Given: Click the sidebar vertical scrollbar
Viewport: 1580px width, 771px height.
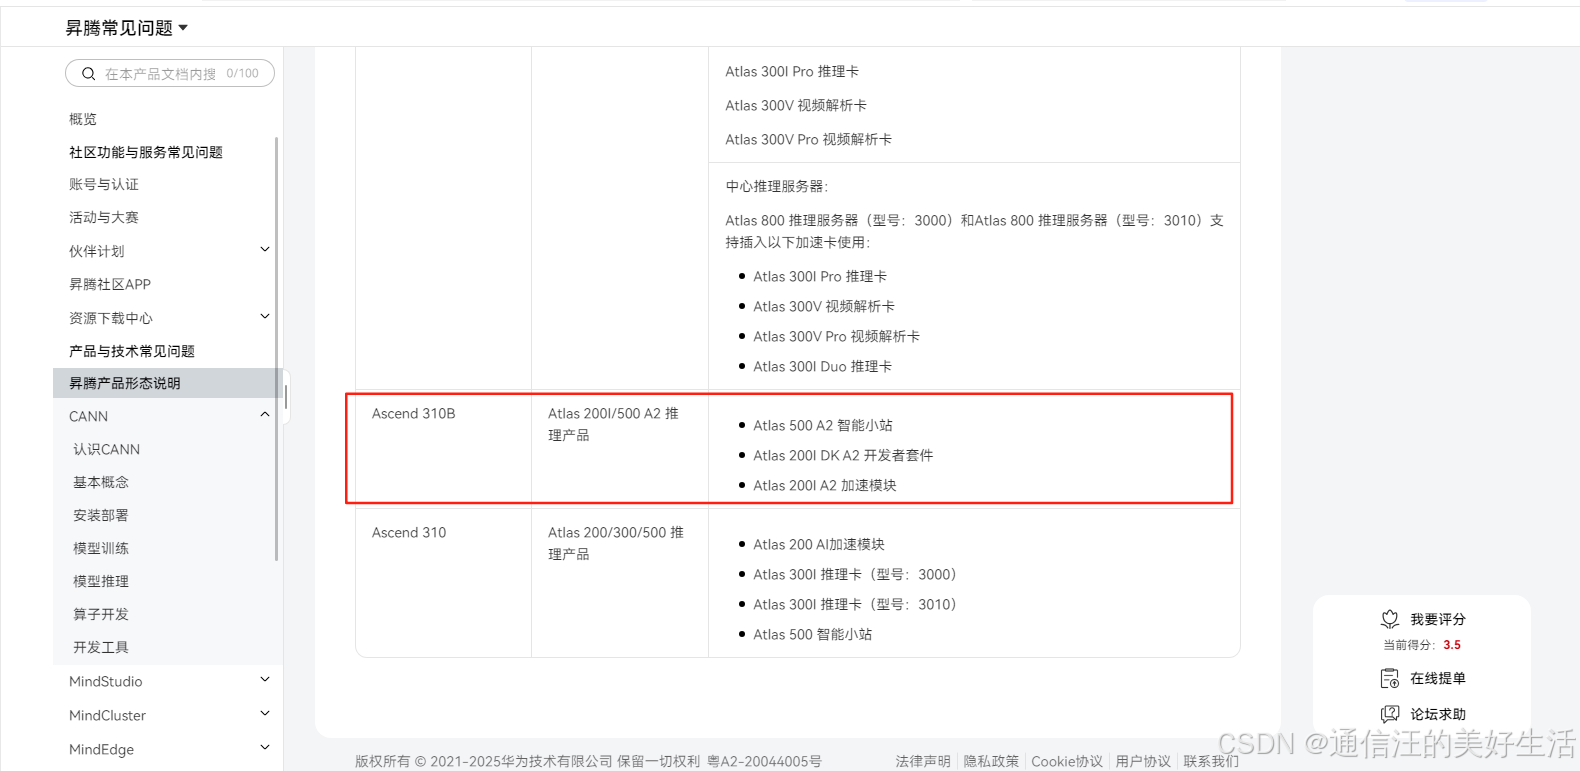Looking at the screenshot, I should click(x=276, y=348).
